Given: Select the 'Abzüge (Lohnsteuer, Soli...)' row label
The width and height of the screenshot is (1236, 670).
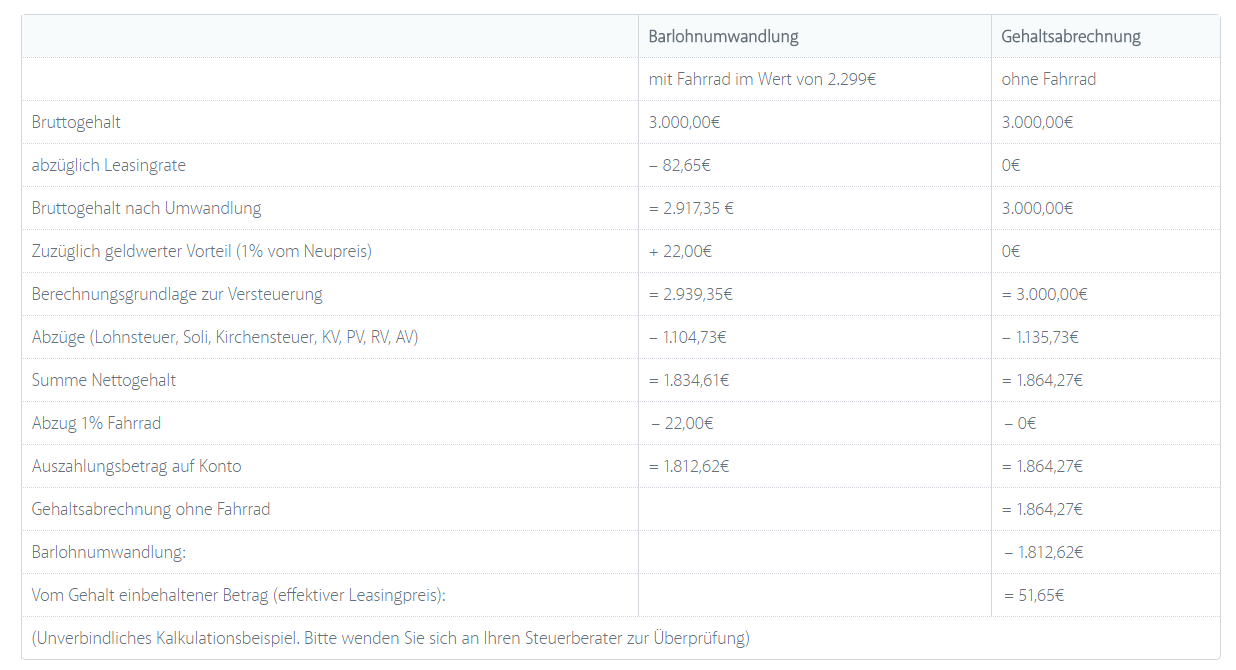Looking at the screenshot, I should click(x=225, y=337).
